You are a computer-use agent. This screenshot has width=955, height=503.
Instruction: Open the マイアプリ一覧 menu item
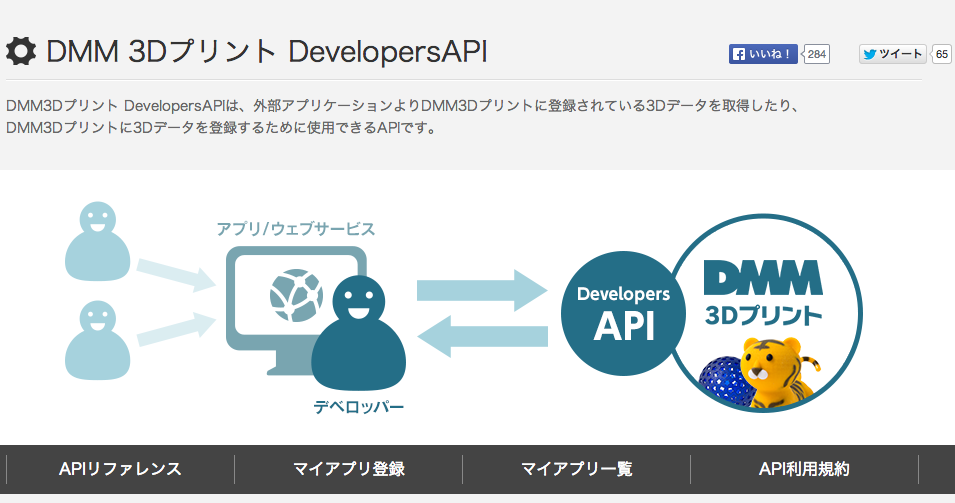[576, 469]
